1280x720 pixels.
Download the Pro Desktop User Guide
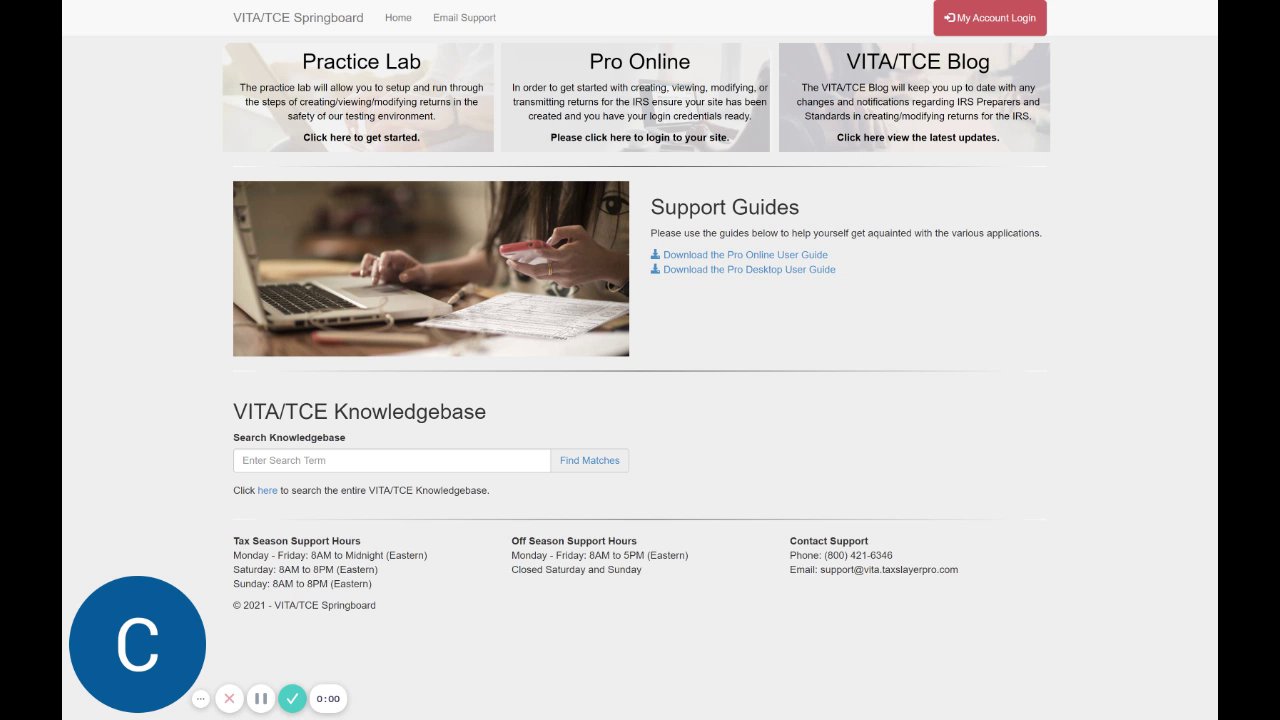749,269
